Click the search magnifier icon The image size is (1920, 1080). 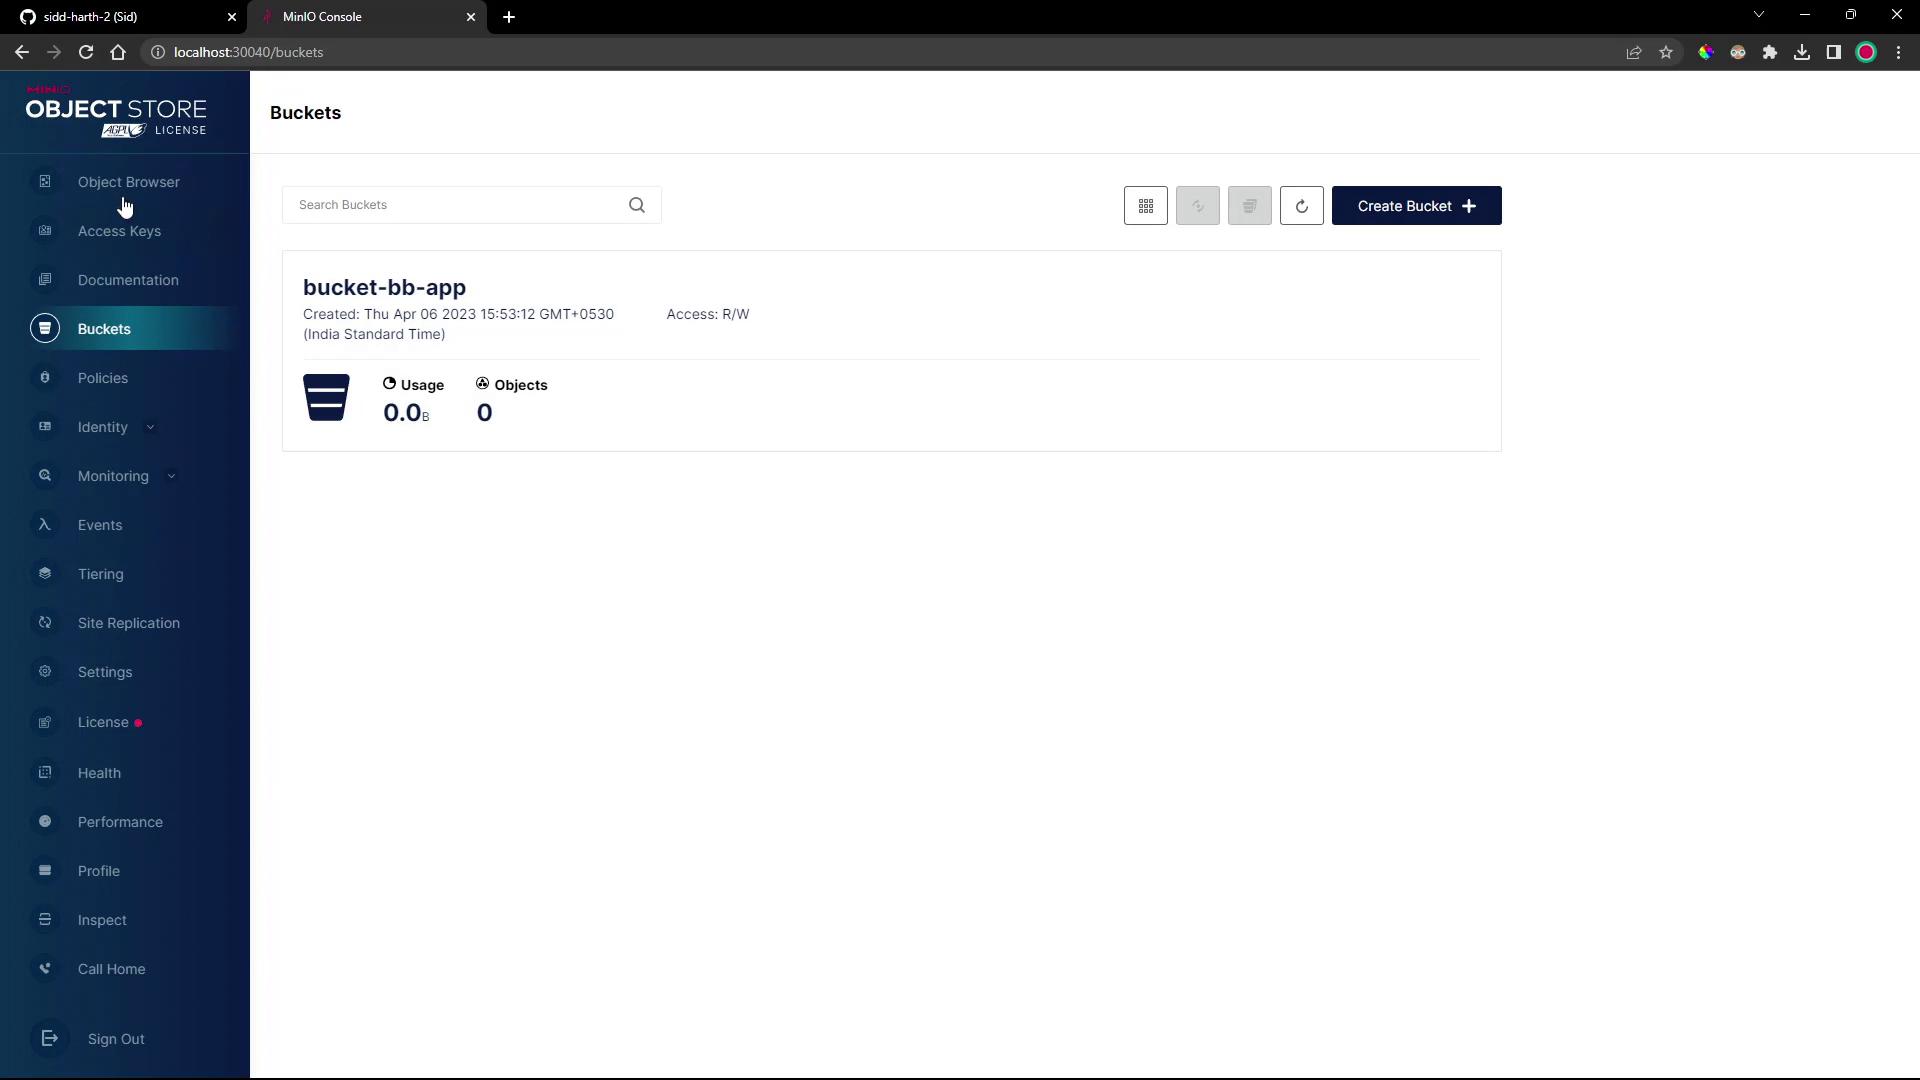pos(637,205)
